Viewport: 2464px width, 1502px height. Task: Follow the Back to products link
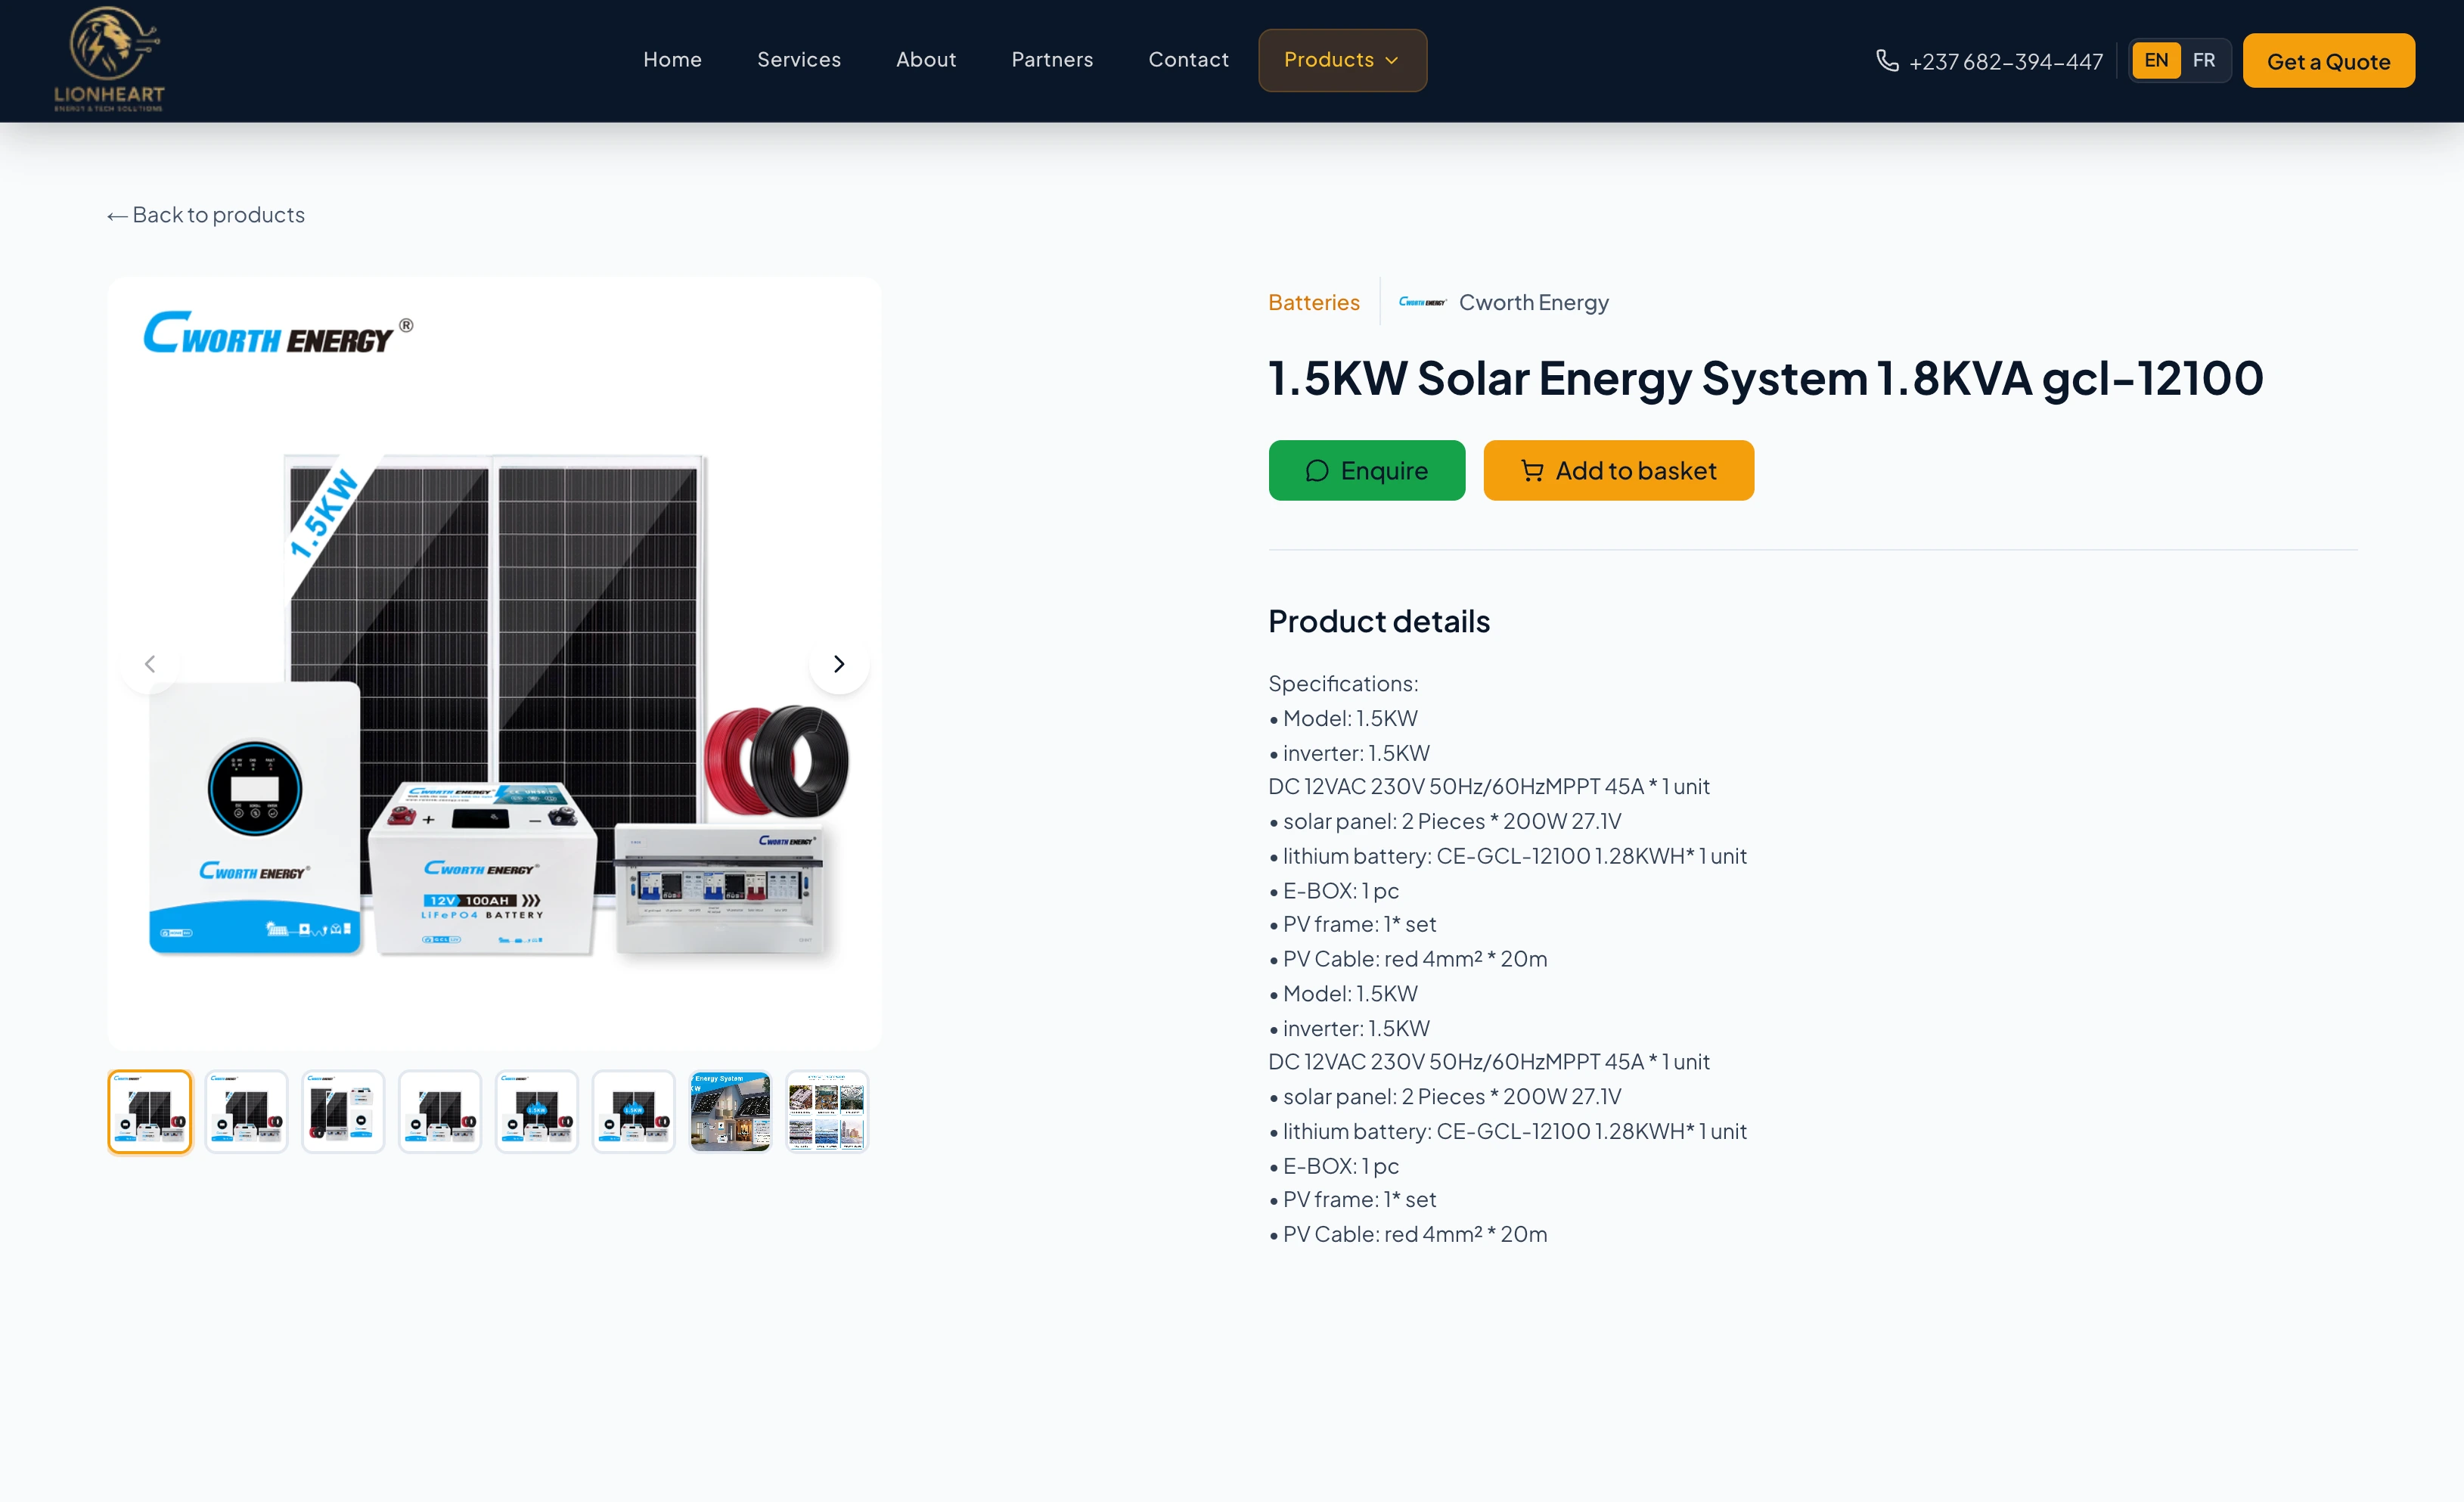(x=216, y=214)
